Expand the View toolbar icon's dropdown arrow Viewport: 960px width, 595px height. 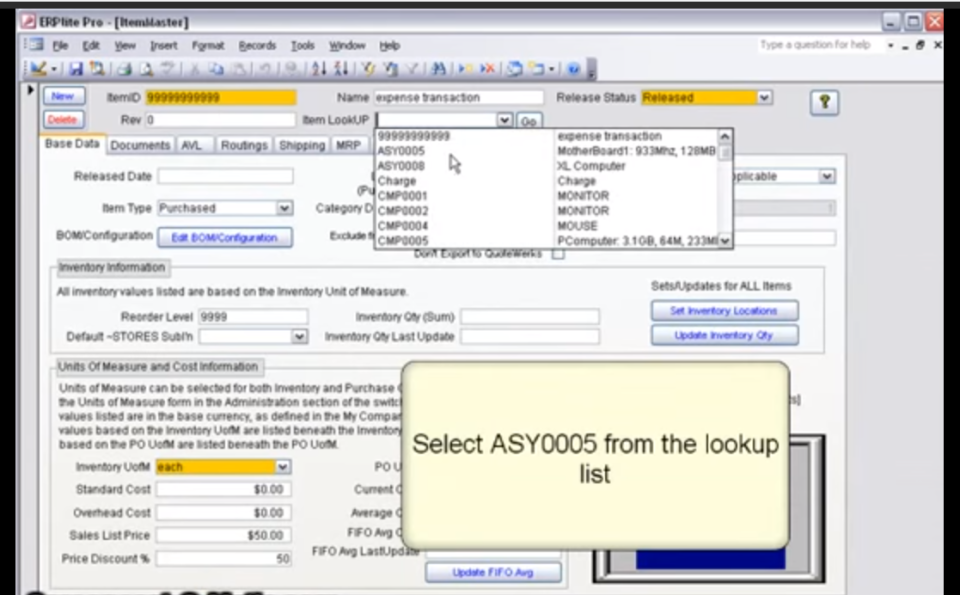54,69
